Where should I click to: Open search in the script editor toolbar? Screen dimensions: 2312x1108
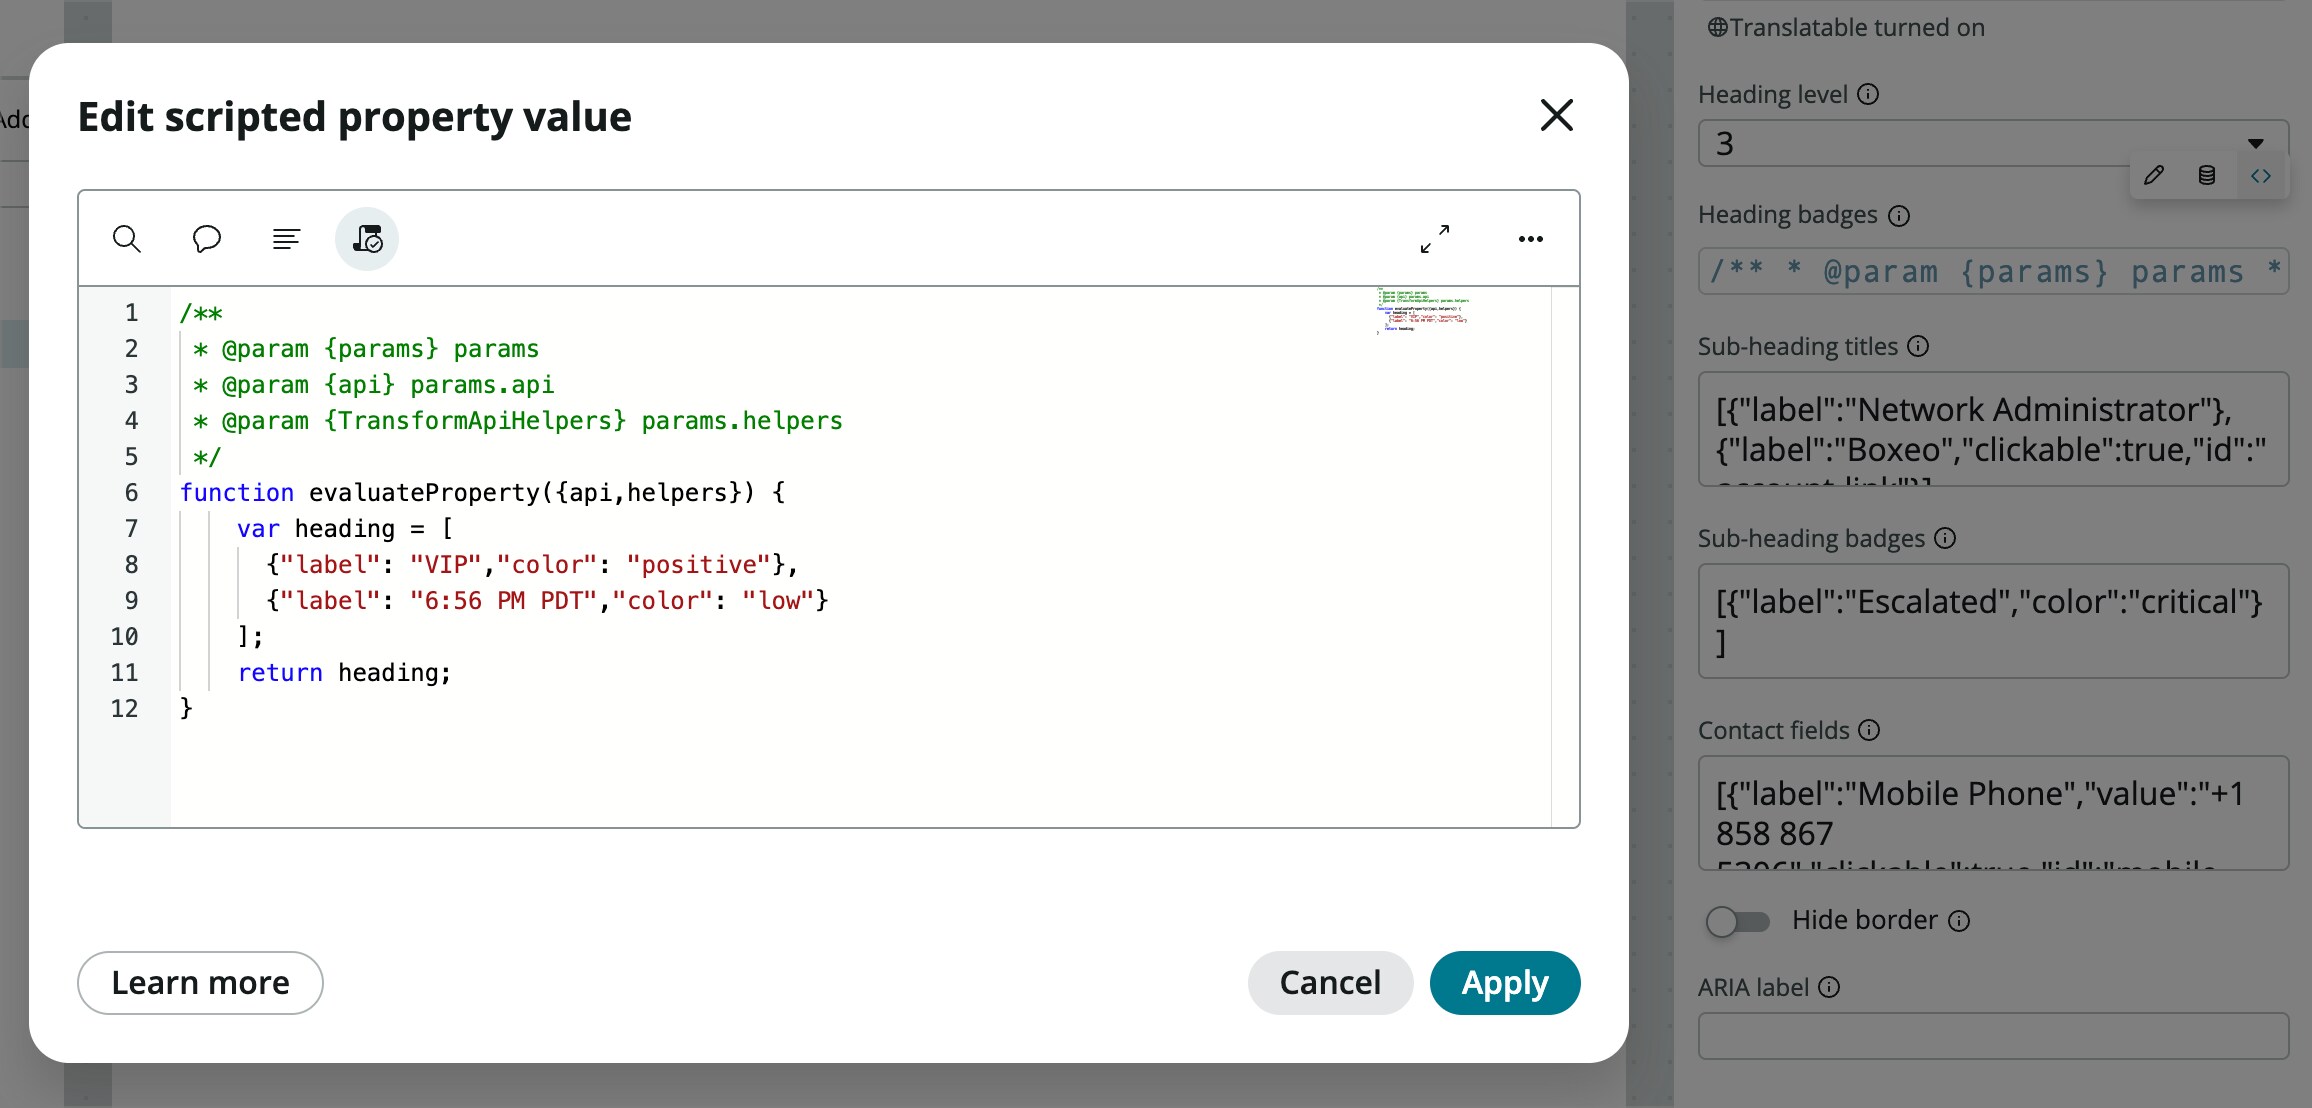(127, 239)
